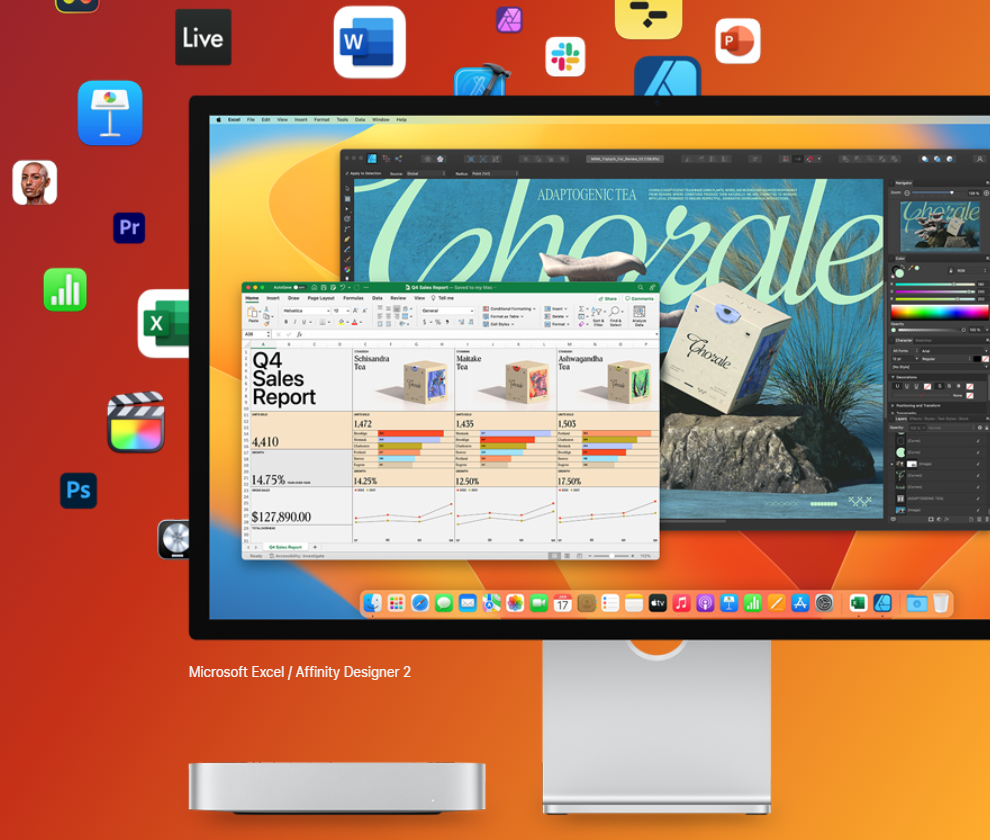Open Finder from the Dock
The image size is (990, 840).
point(373,604)
